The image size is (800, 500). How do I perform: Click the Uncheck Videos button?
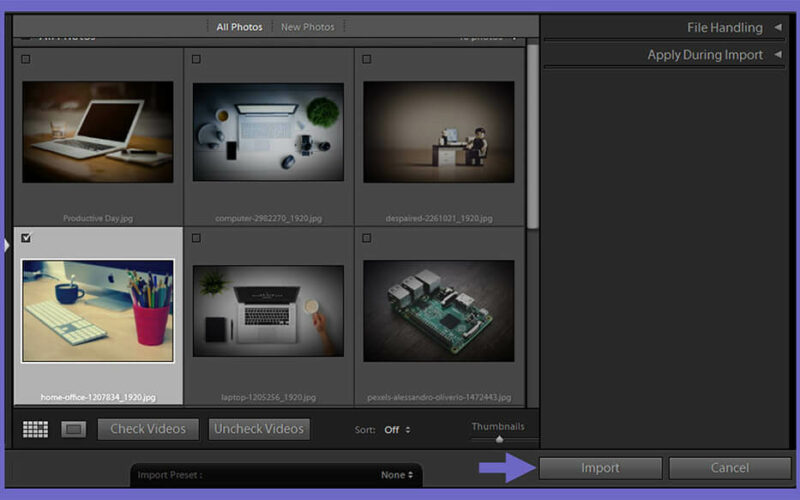tap(259, 429)
